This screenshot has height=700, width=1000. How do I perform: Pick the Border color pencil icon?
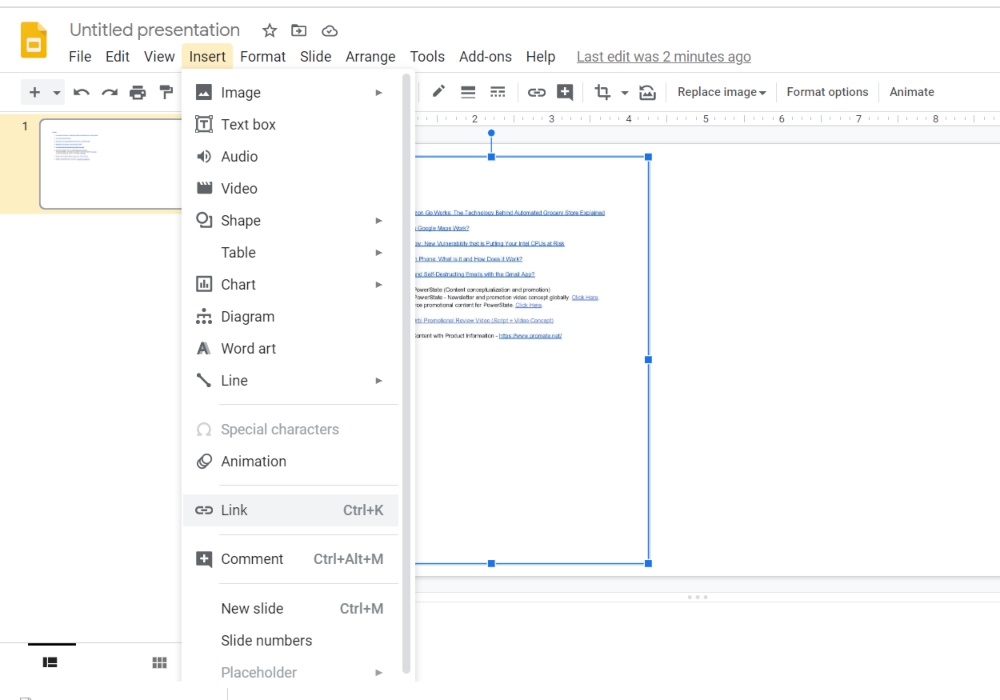[438, 91]
